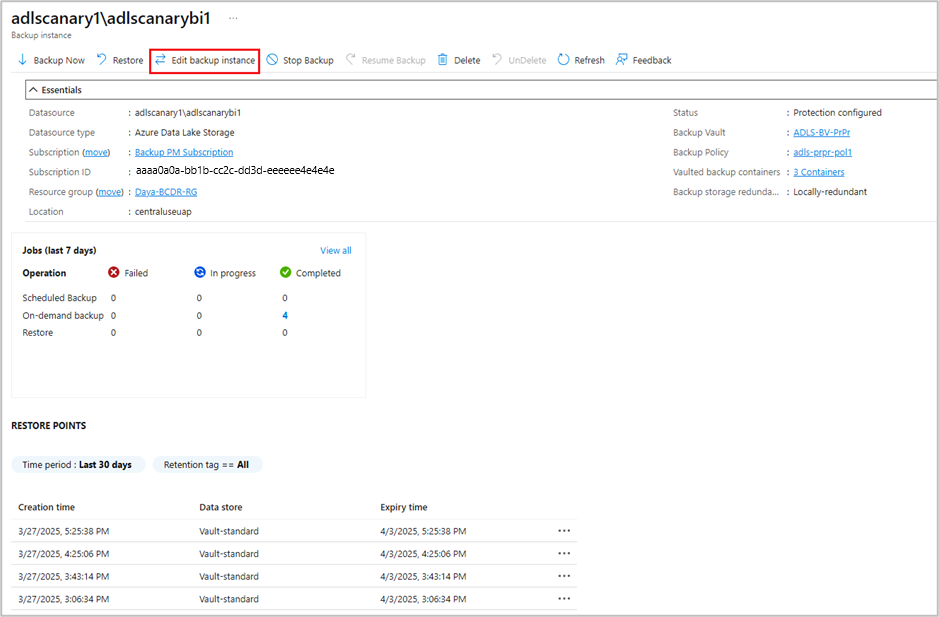Open the adls-prpr-pol1 backup policy link

click(x=822, y=152)
